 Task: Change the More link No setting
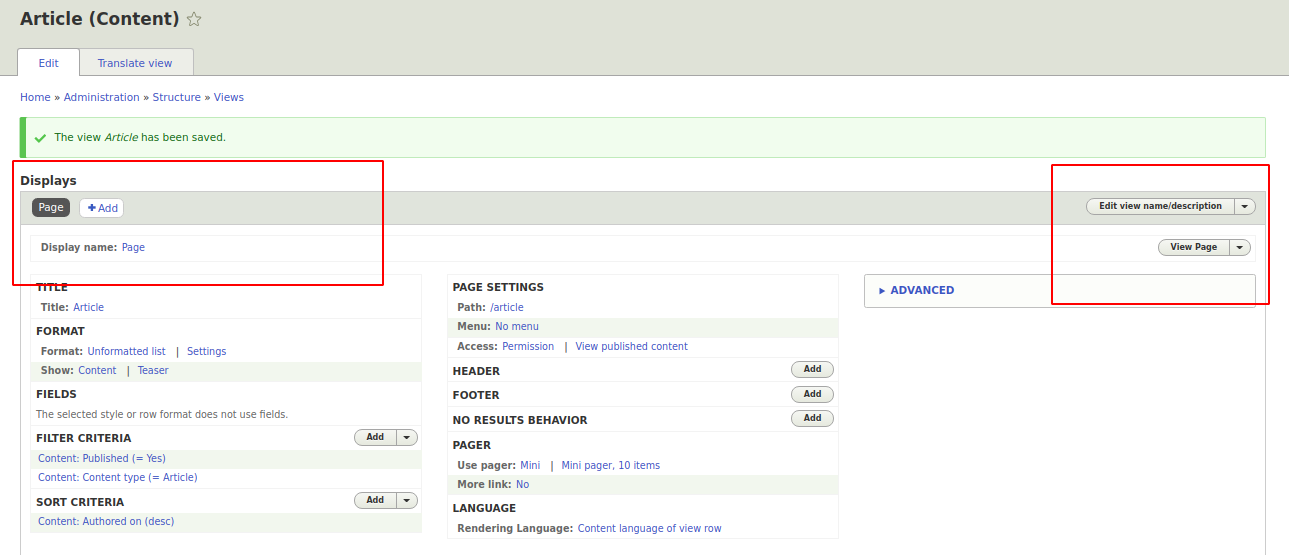click(x=523, y=484)
